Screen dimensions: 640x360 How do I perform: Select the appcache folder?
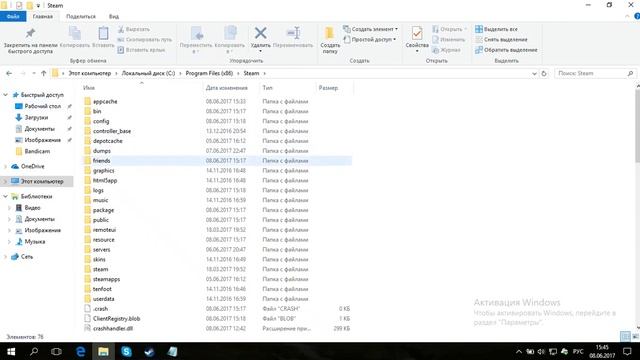coord(105,102)
